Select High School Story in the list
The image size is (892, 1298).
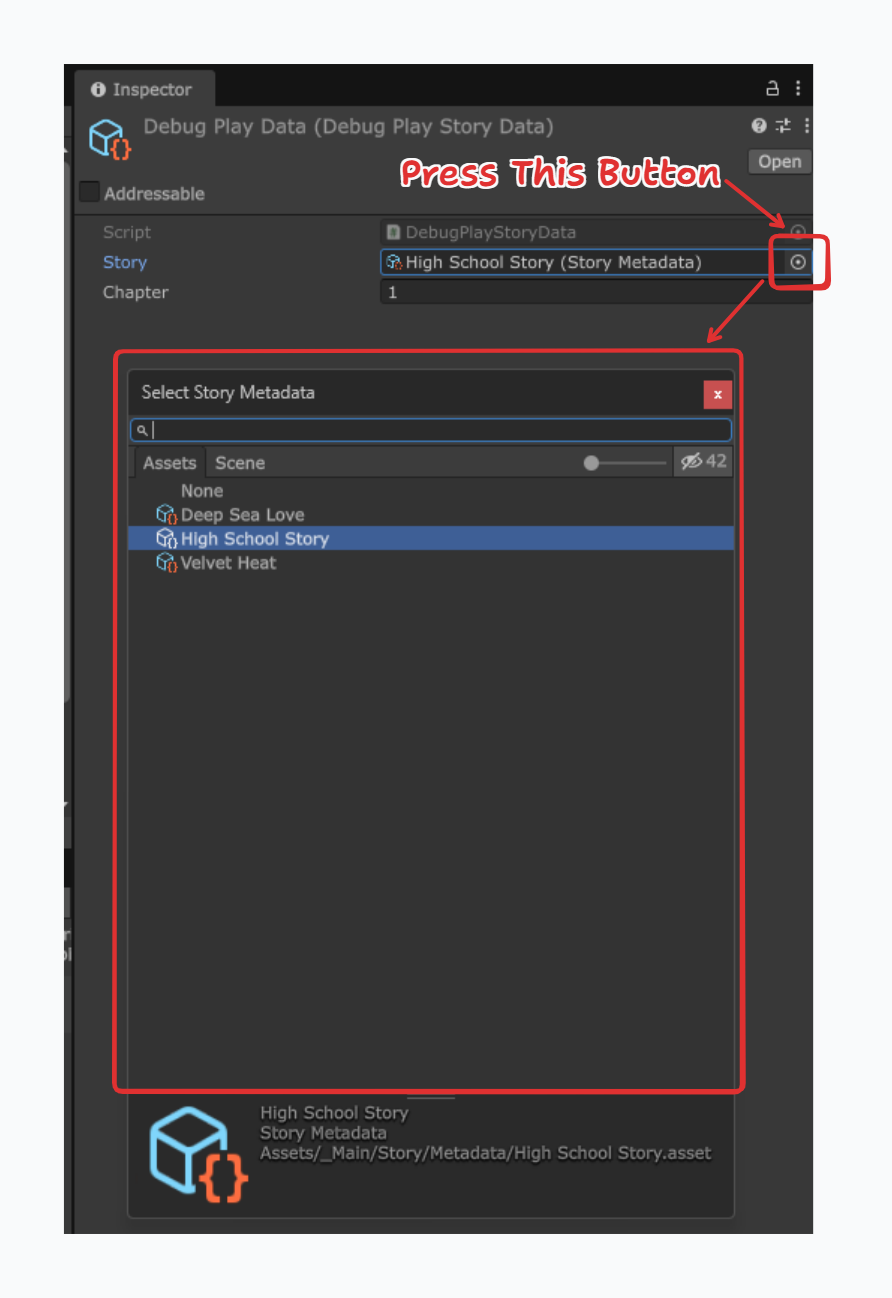click(254, 539)
